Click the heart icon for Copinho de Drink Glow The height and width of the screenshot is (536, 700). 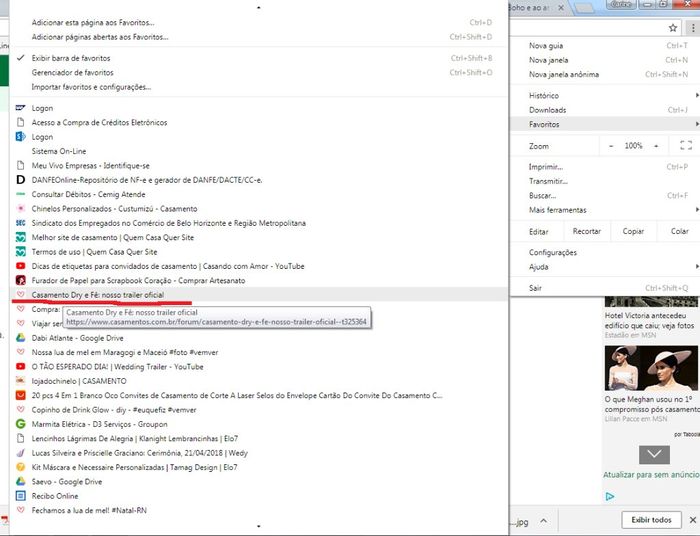pyautogui.click(x=21, y=410)
